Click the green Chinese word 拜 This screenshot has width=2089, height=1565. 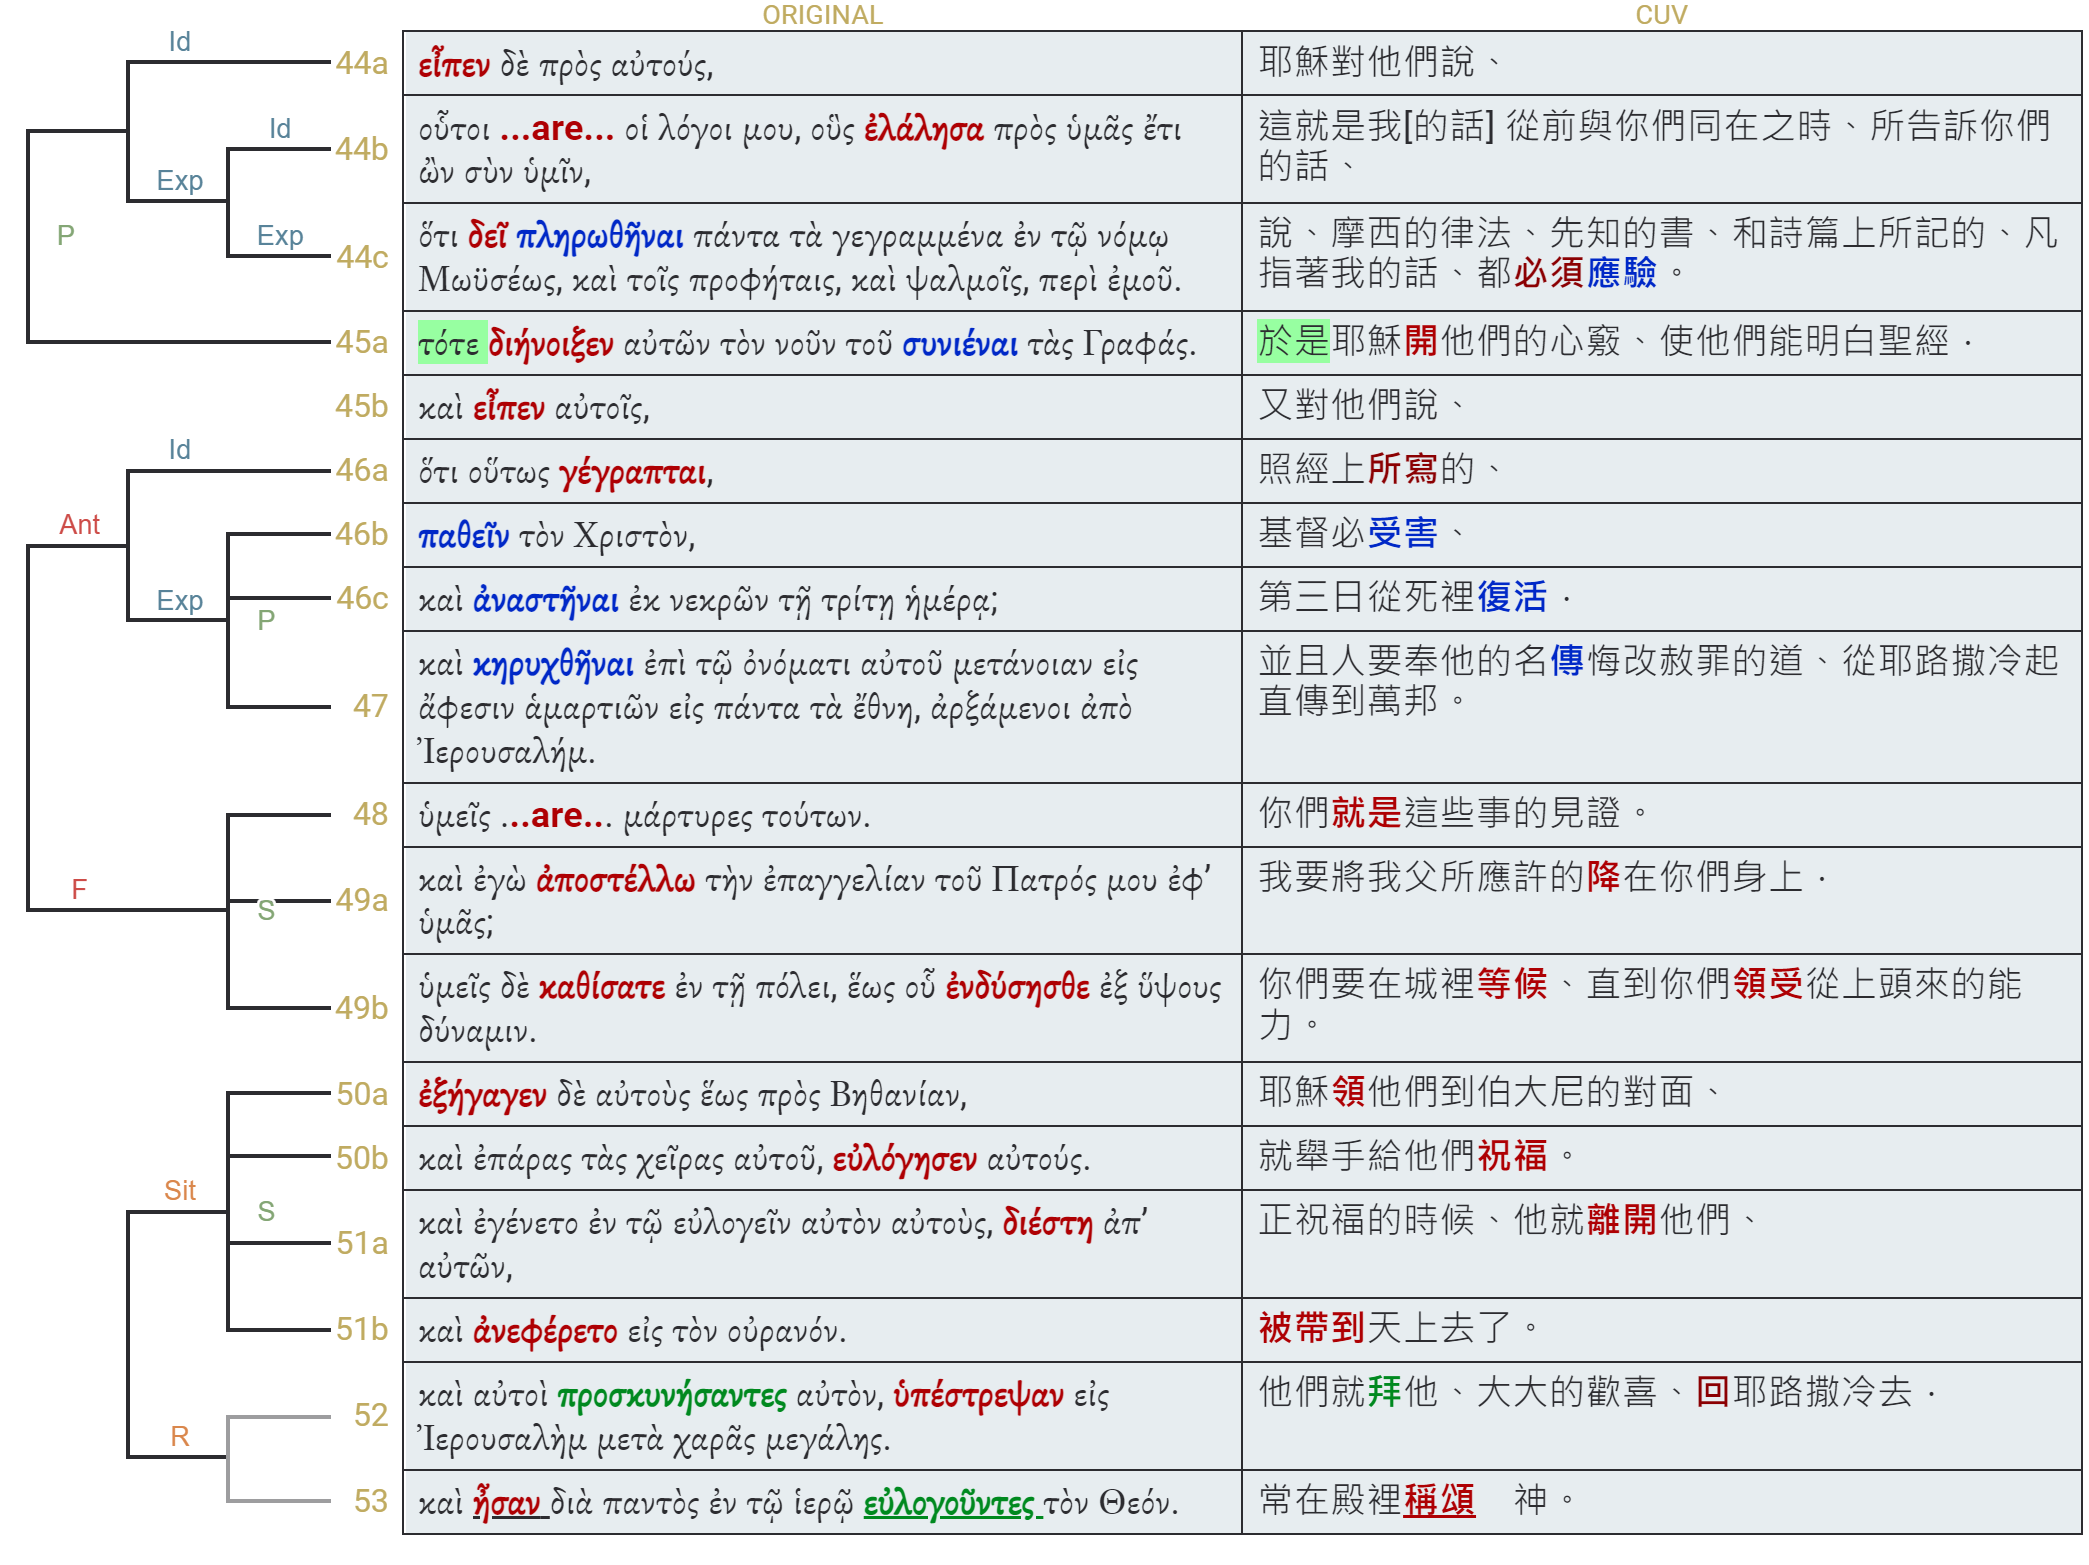click(x=1385, y=1391)
